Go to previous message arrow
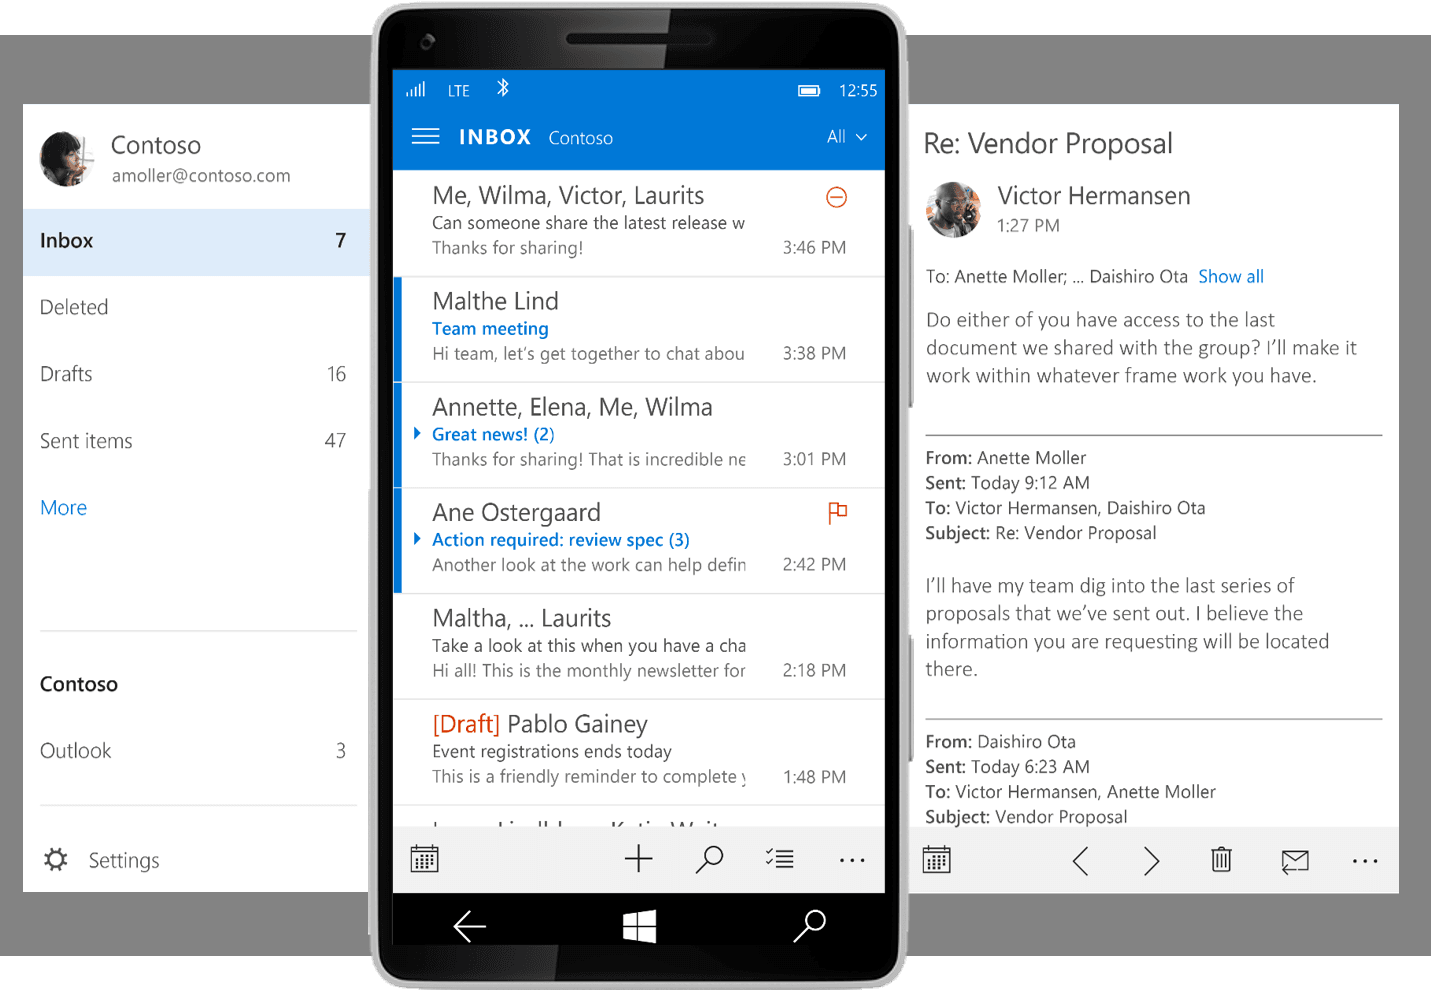Screen dimensions: 1431x990 click(1080, 861)
